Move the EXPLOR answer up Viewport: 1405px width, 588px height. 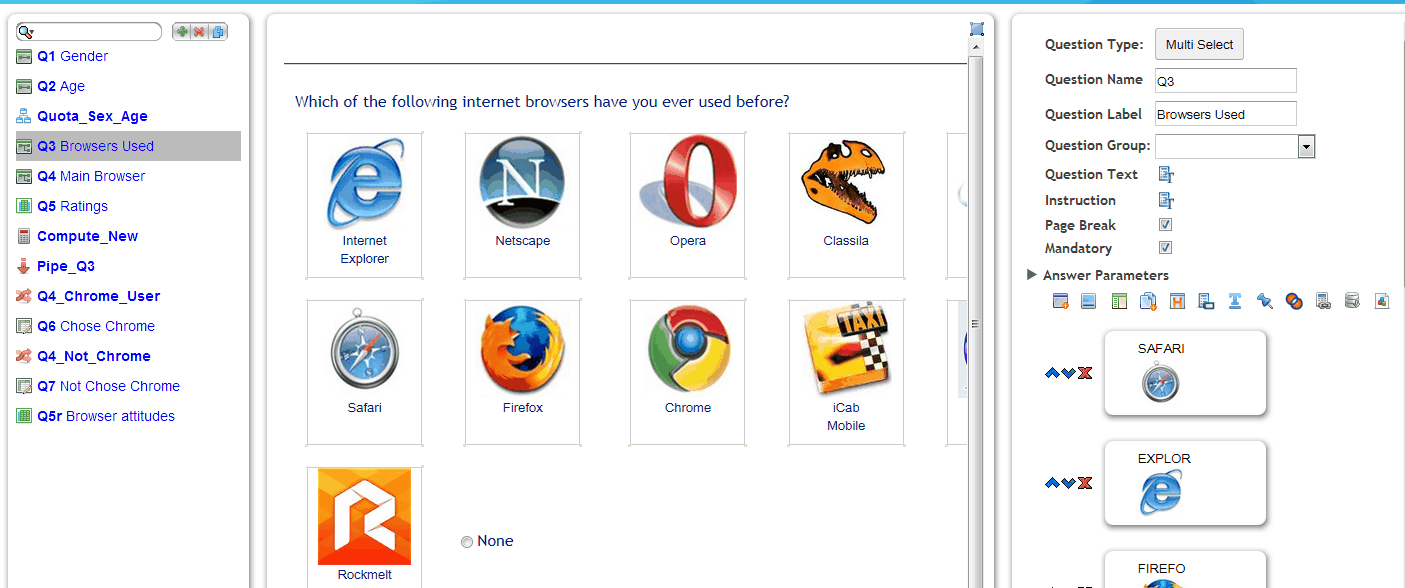pos(1051,483)
